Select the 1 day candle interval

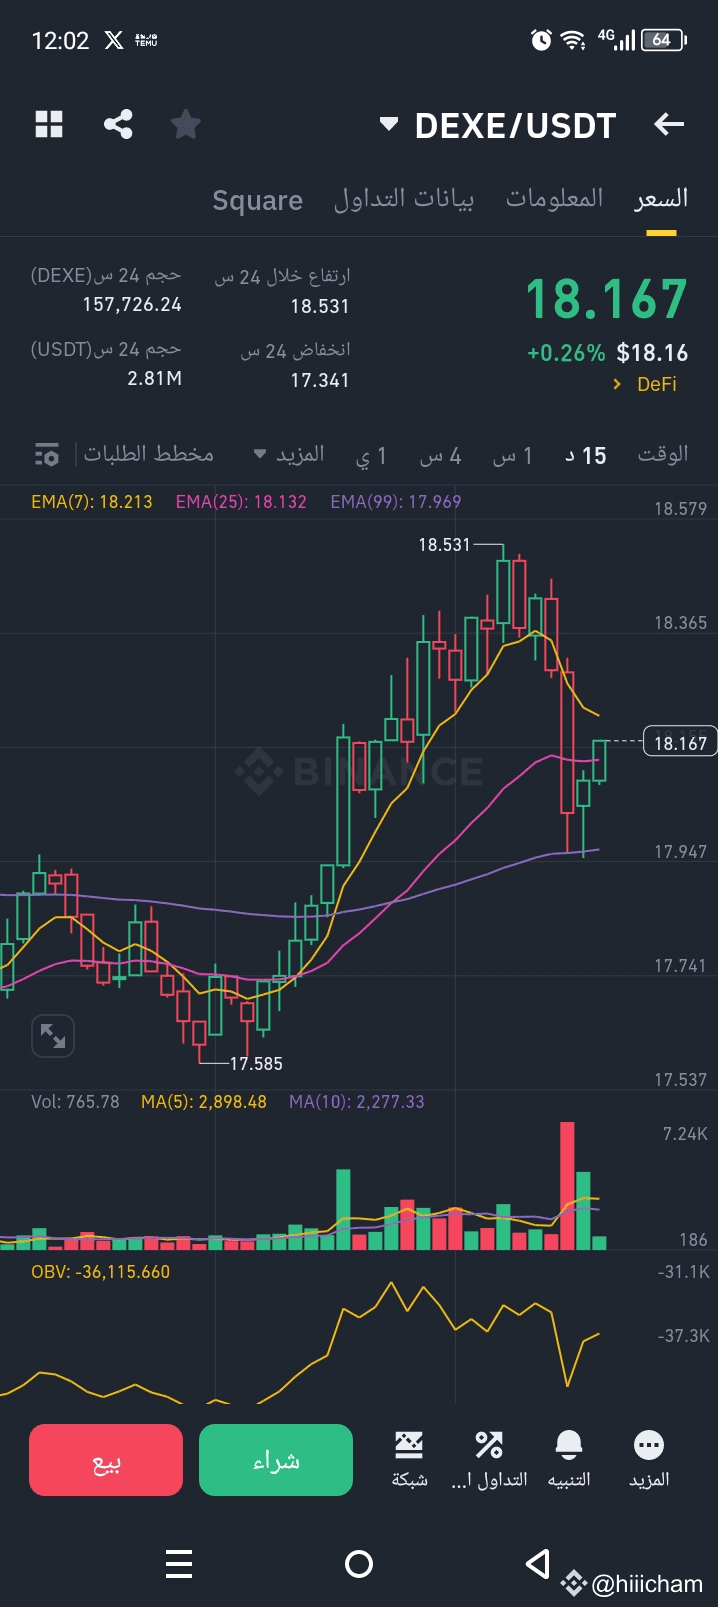click(375, 455)
